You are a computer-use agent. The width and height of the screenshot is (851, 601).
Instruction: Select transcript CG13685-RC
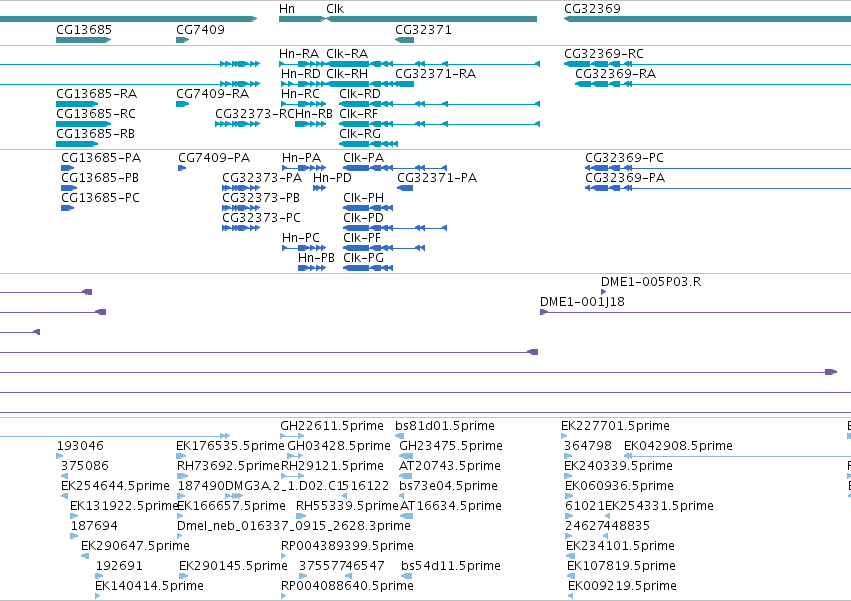coord(96,113)
